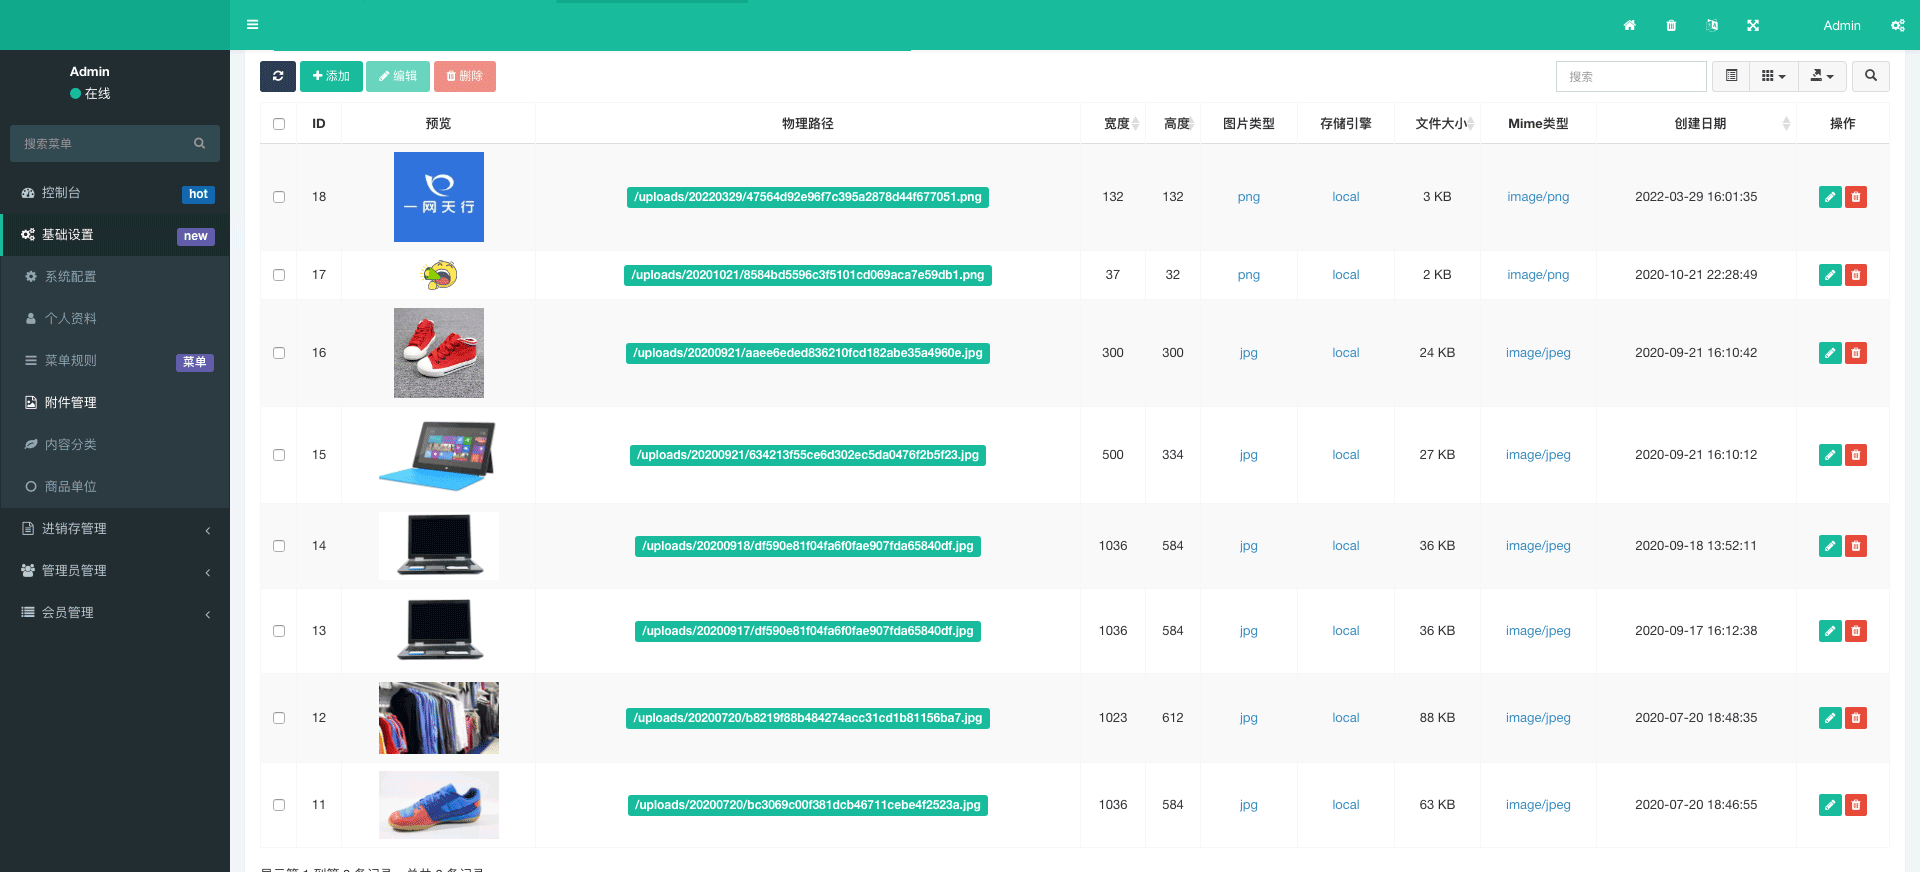Click the language switch icon in top bar
This screenshot has height=872, width=1920.
1712,25
